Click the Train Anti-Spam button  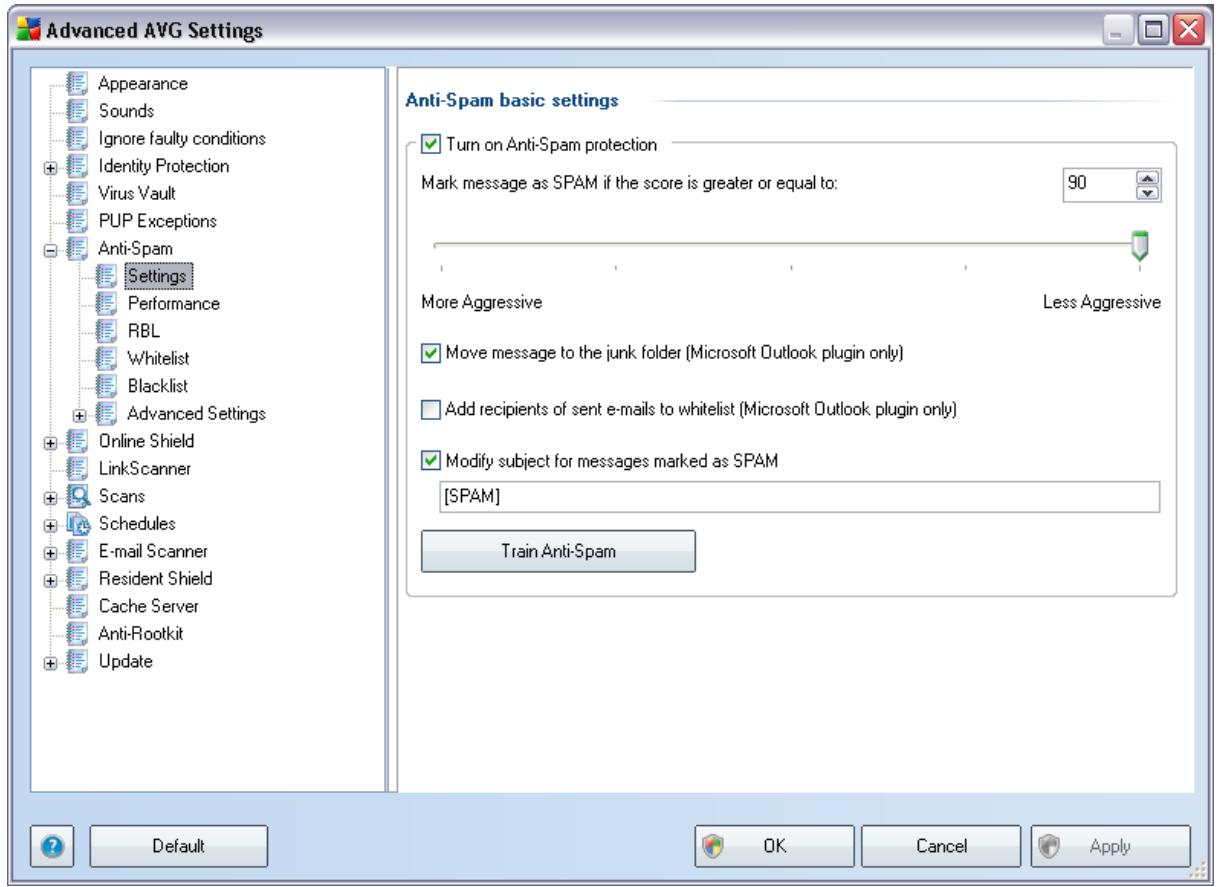click(x=558, y=551)
